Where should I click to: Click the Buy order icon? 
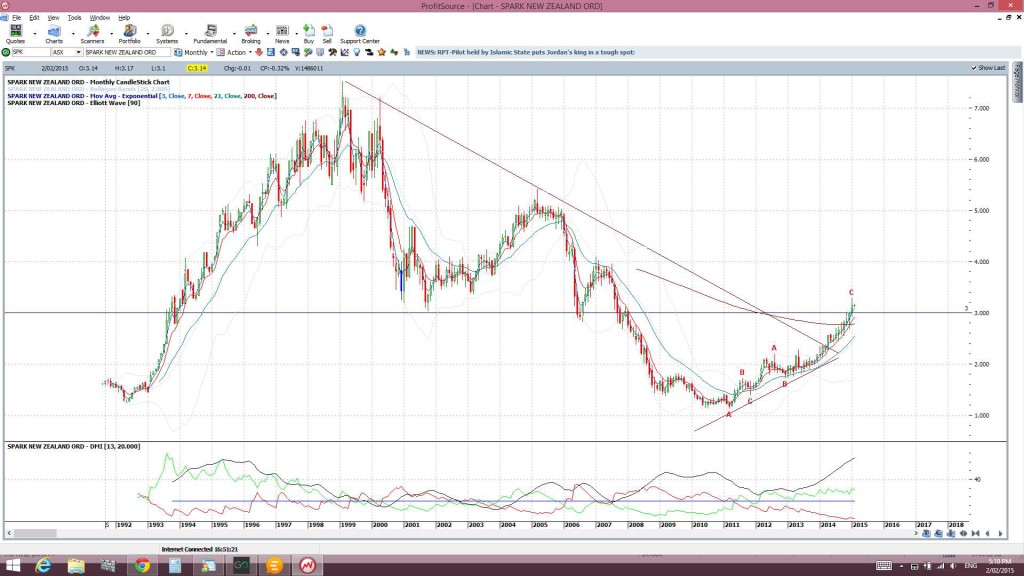coord(309,34)
